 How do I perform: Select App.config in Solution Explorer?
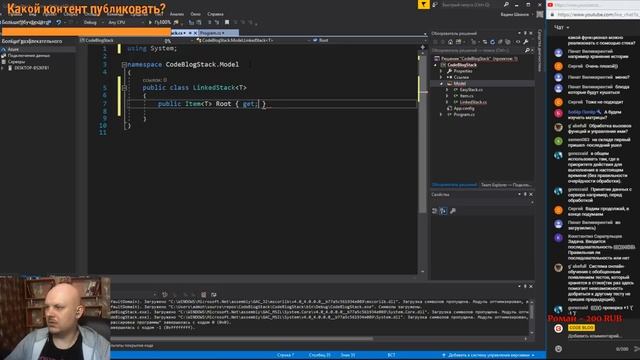tap(464, 109)
